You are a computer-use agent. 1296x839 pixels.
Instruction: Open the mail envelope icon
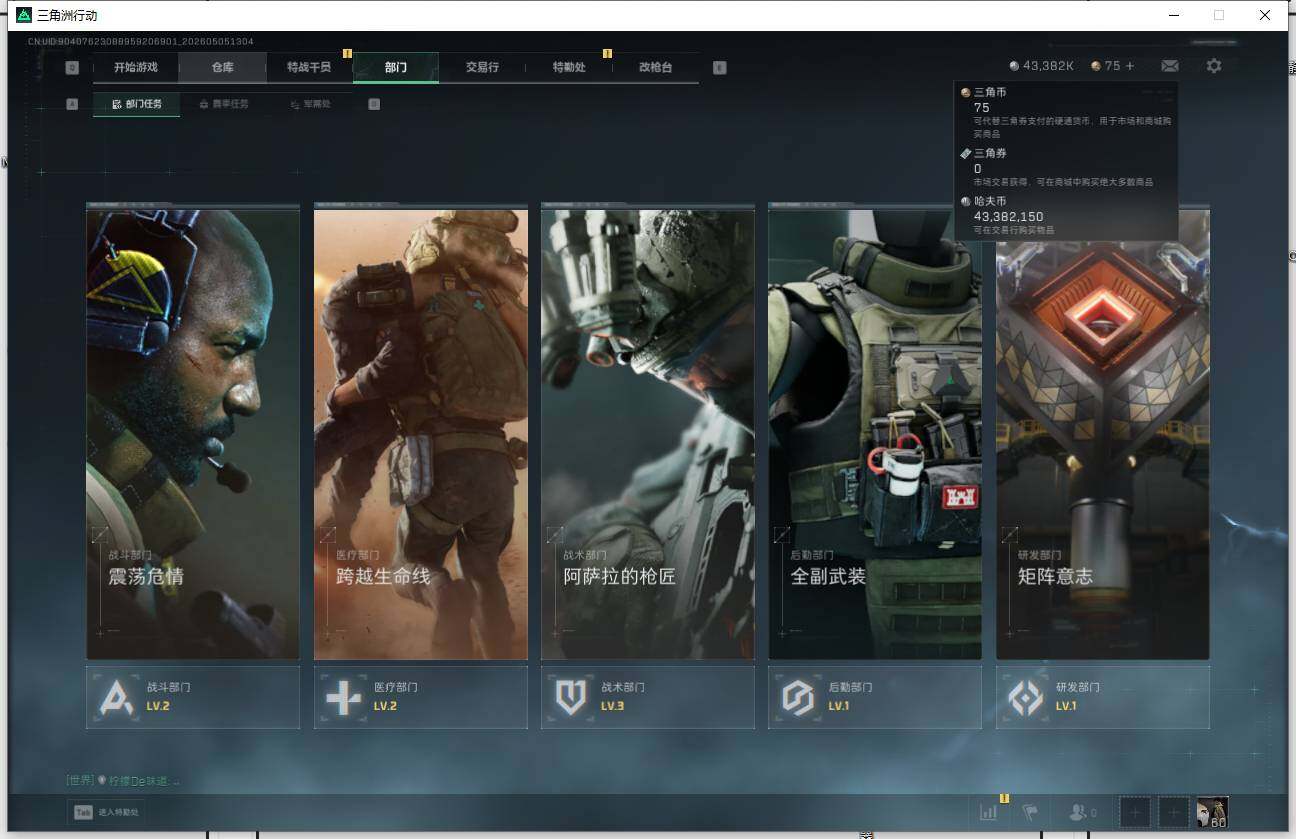[x=1169, y=66]
